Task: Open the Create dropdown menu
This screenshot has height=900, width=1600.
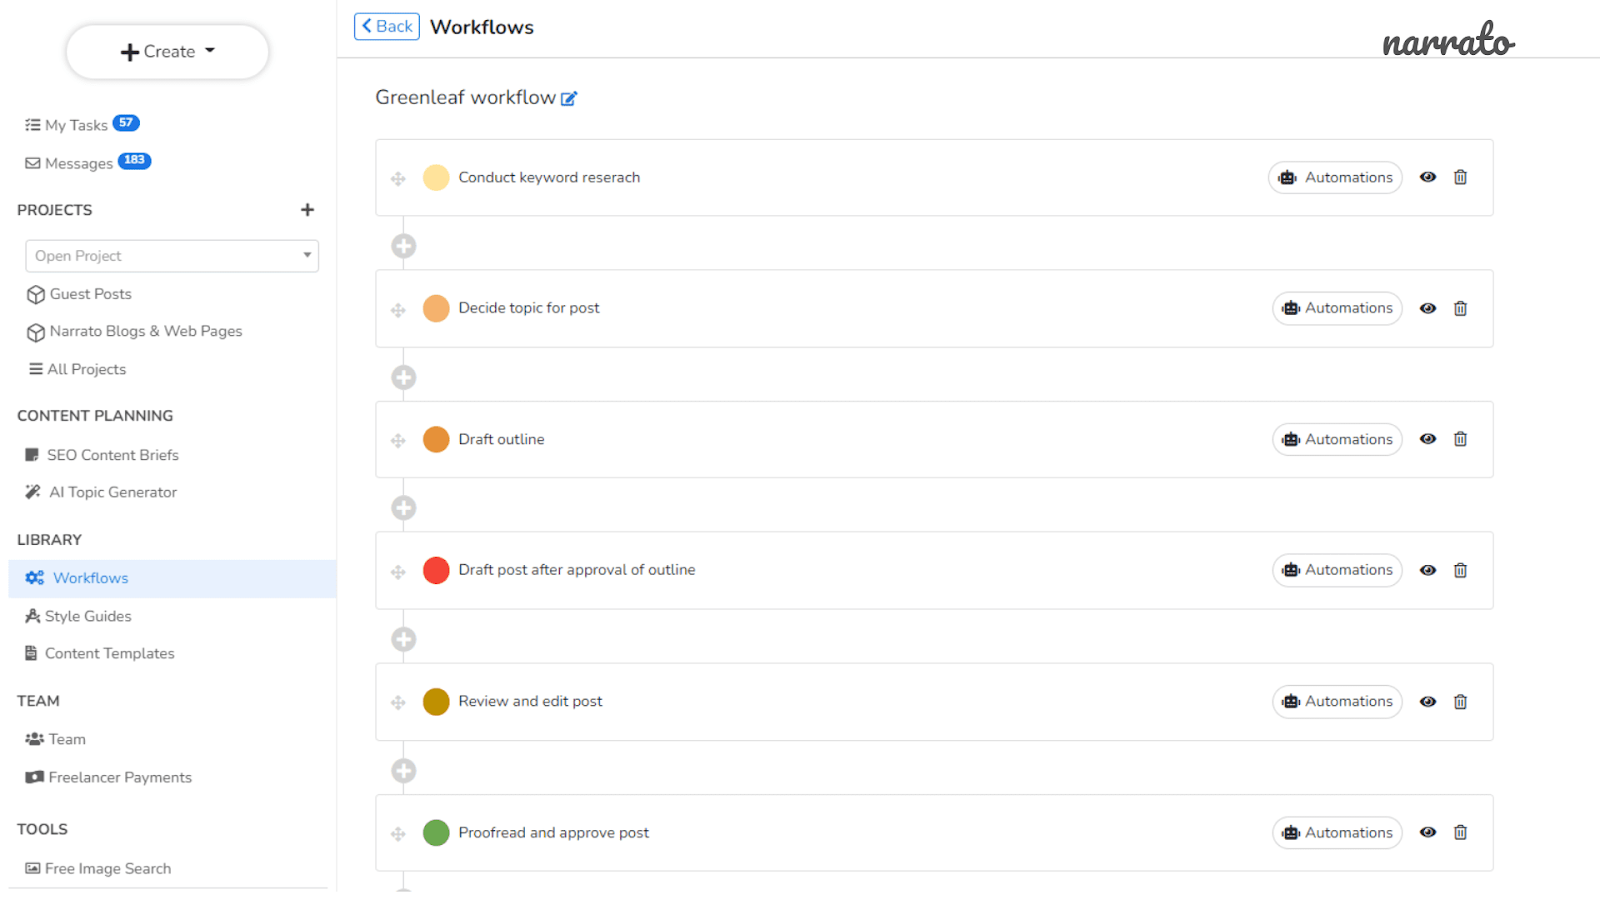Action: tap(167, 52)
